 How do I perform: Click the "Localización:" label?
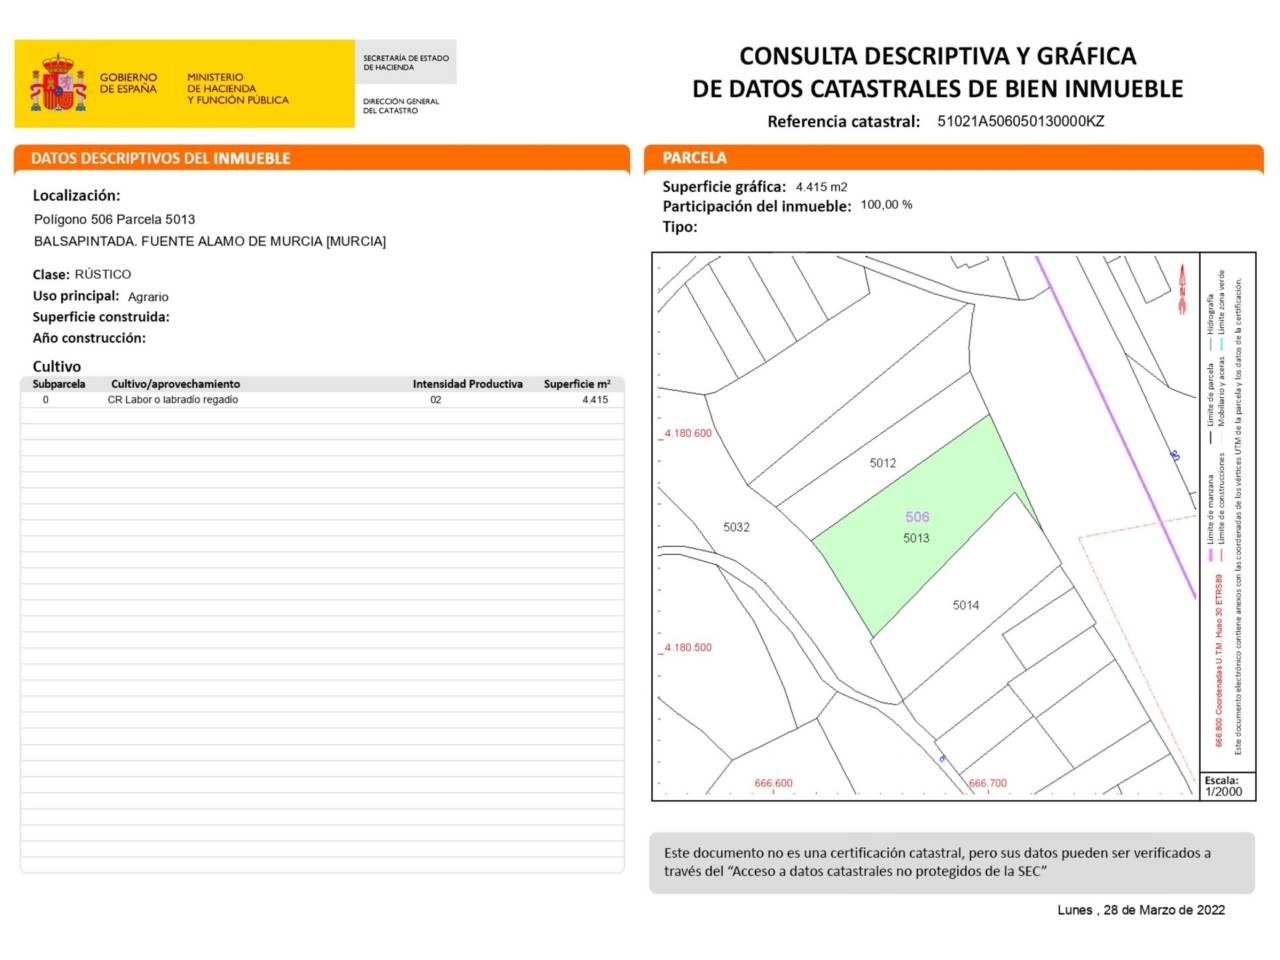tap(76, 196)
